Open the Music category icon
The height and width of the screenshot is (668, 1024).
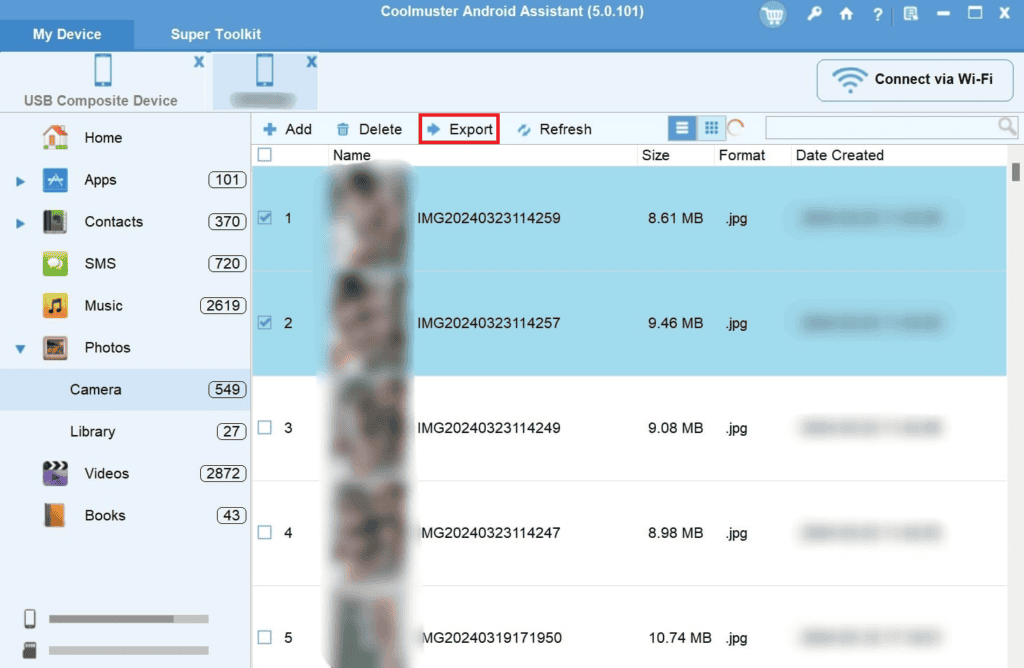coord(55,306)
